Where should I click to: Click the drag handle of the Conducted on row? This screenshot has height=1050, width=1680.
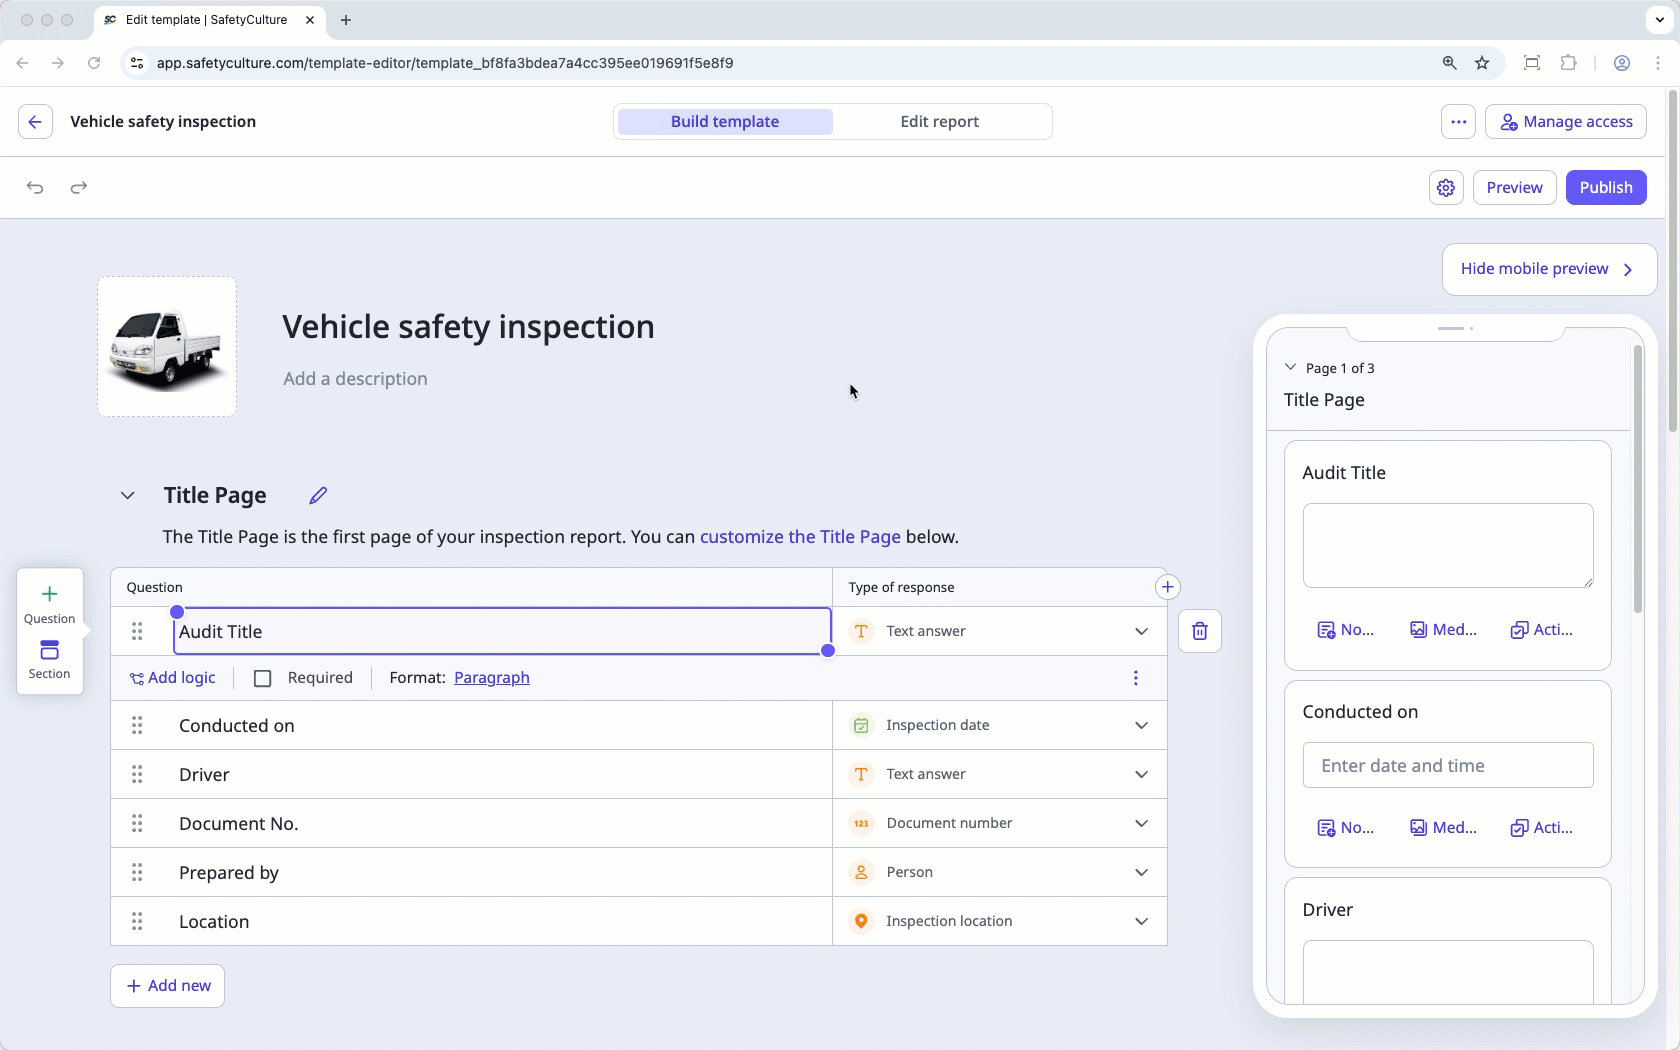[x=137, y=725]
